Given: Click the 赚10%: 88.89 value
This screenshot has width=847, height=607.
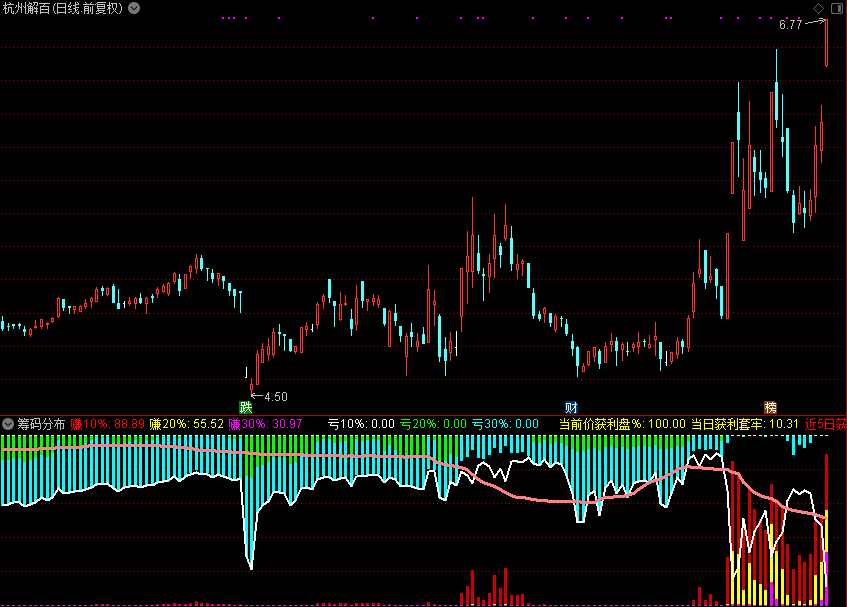Looking at the screenshot, I should (107, 424).
